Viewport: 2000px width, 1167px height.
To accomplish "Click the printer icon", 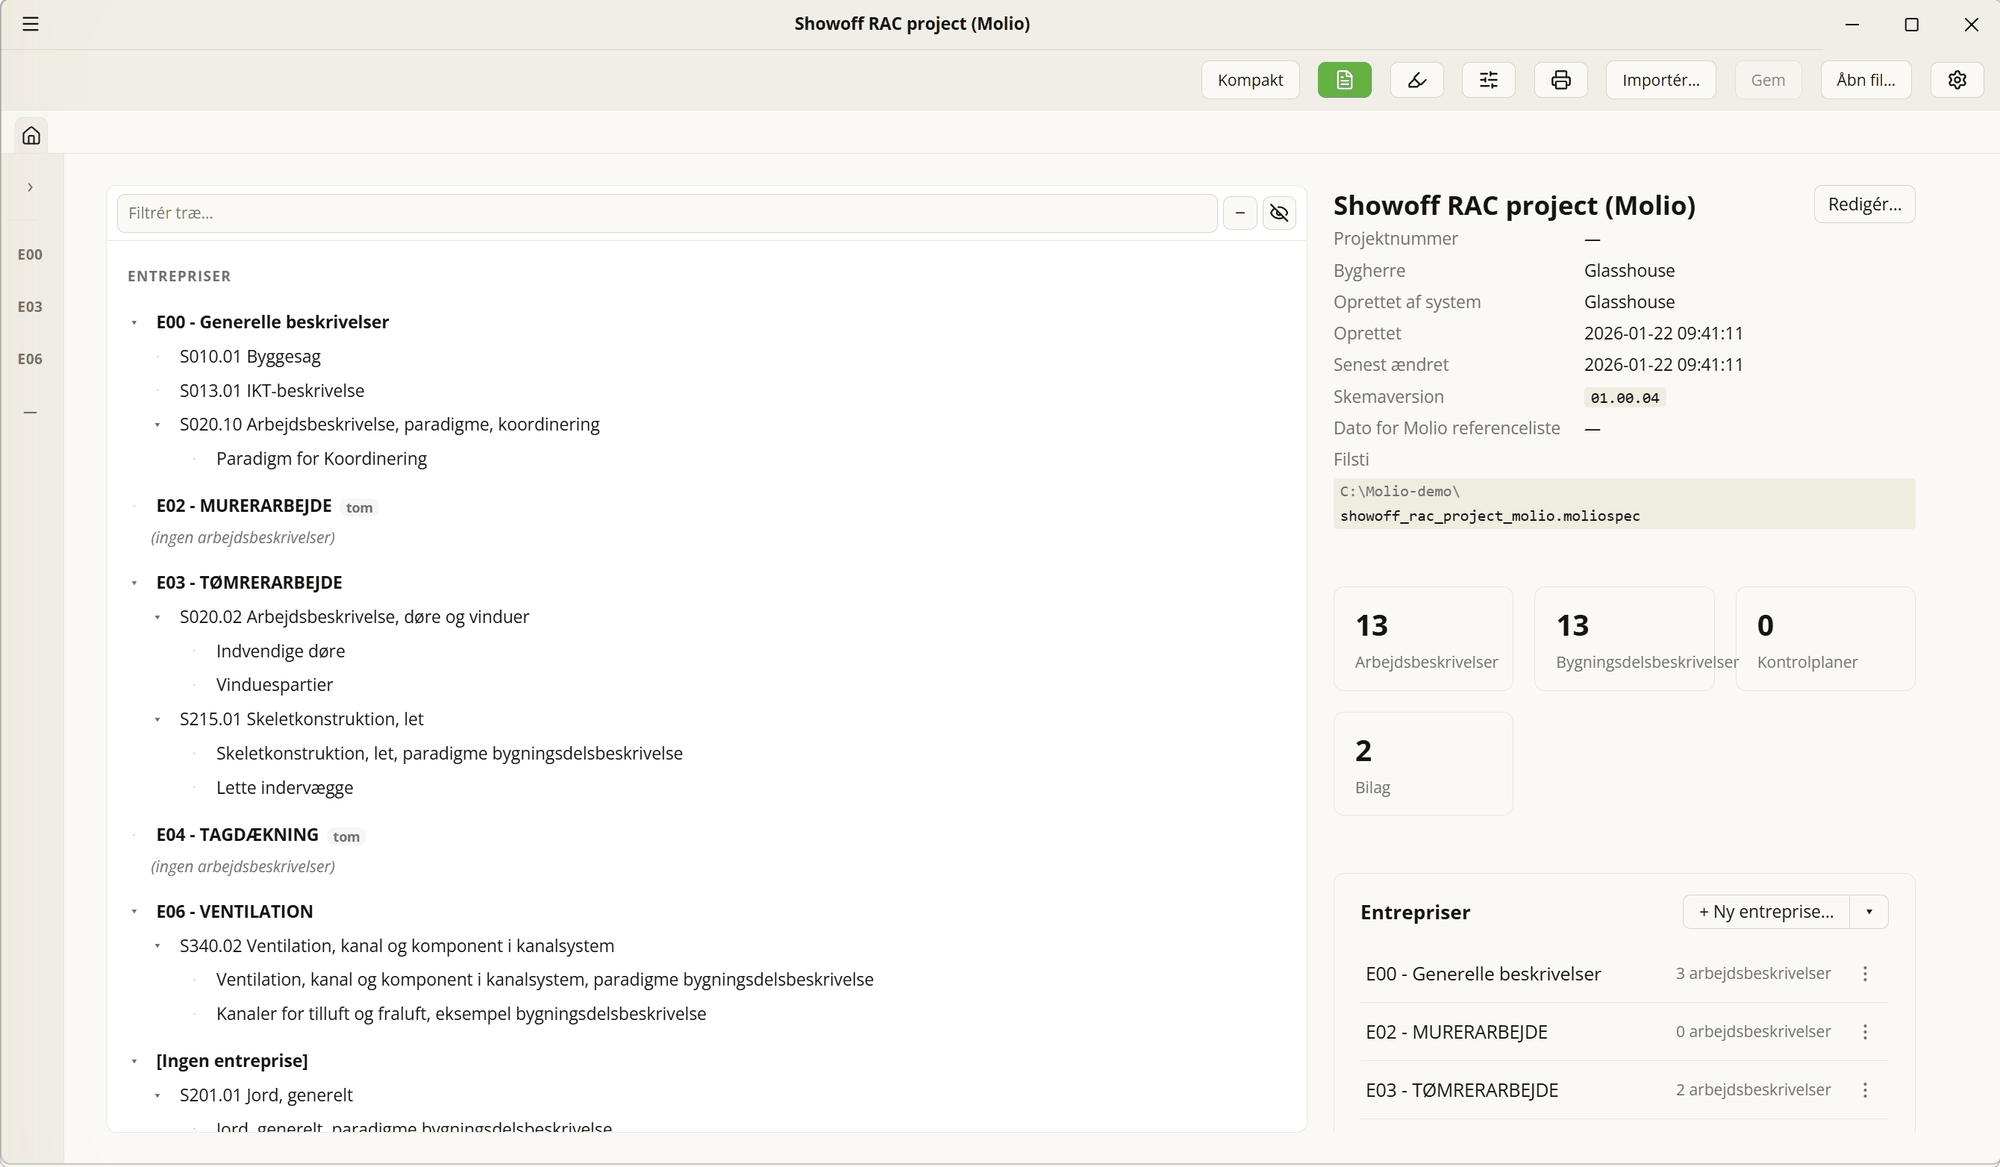I will (x=1561, y=80).
